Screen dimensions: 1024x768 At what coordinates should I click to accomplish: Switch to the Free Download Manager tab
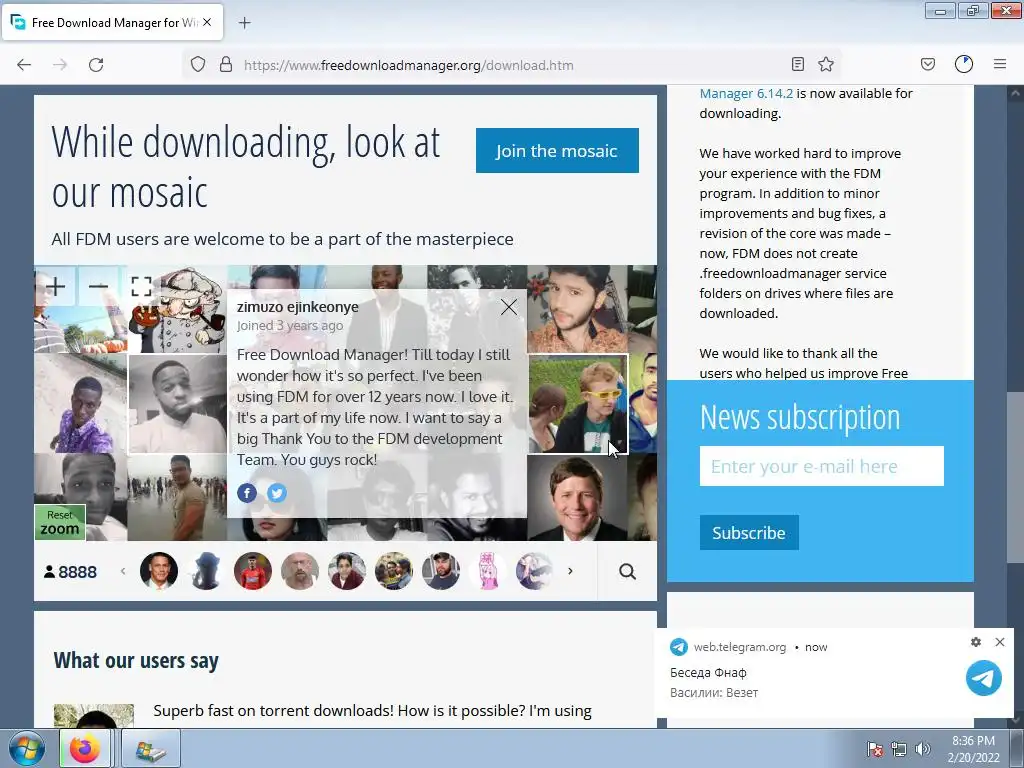112,22
